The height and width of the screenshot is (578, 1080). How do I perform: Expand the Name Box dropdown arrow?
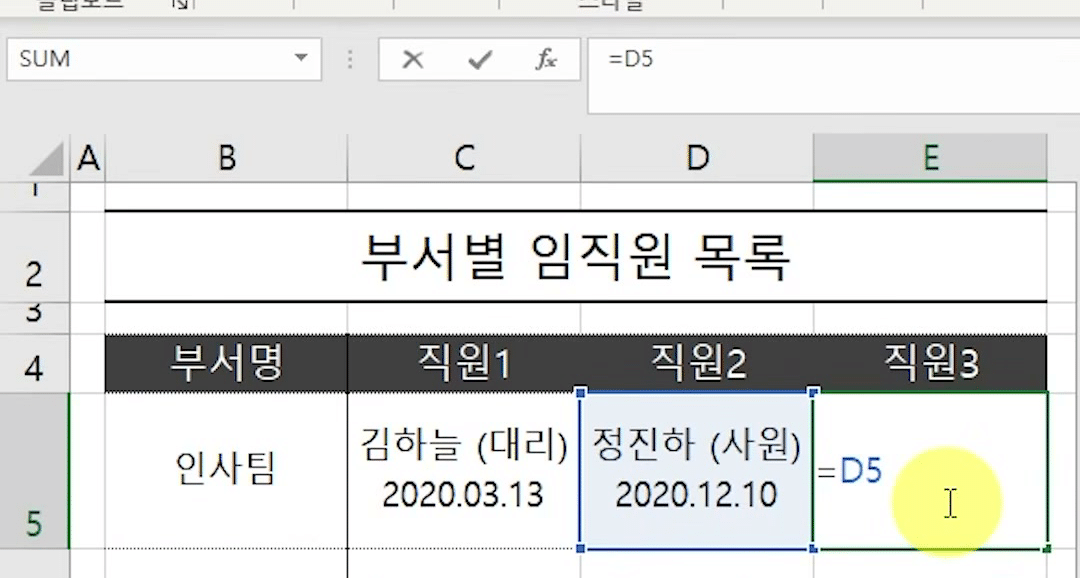click(x=301, y=59)
